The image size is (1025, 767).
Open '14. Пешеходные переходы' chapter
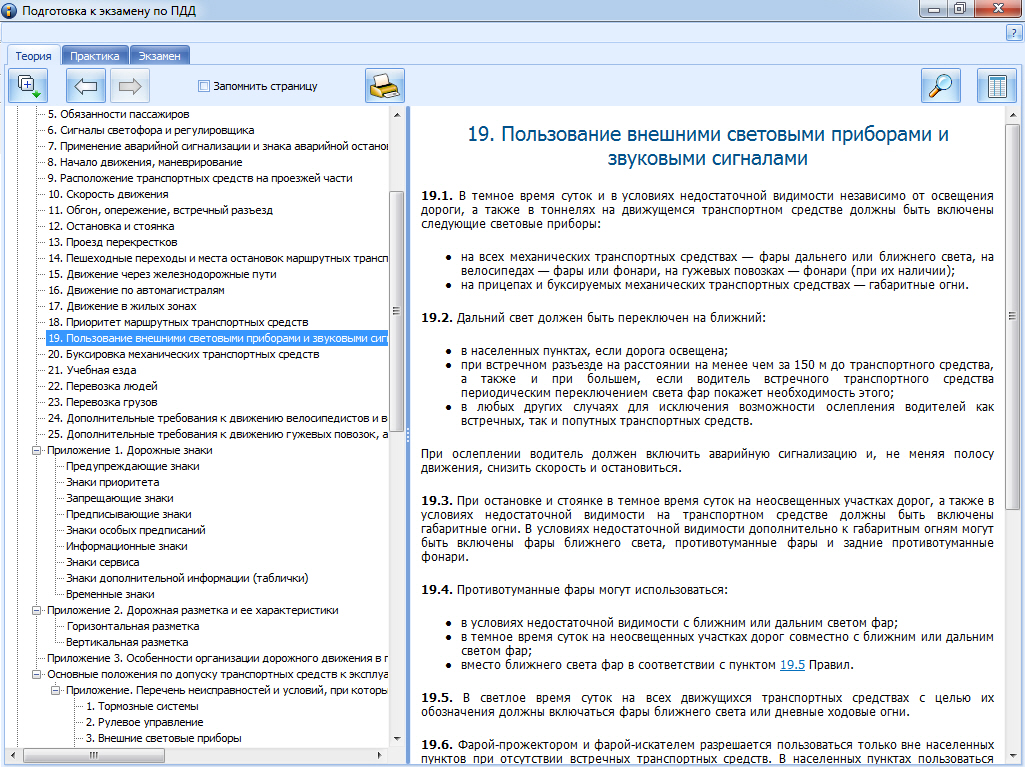coord(217,258)
